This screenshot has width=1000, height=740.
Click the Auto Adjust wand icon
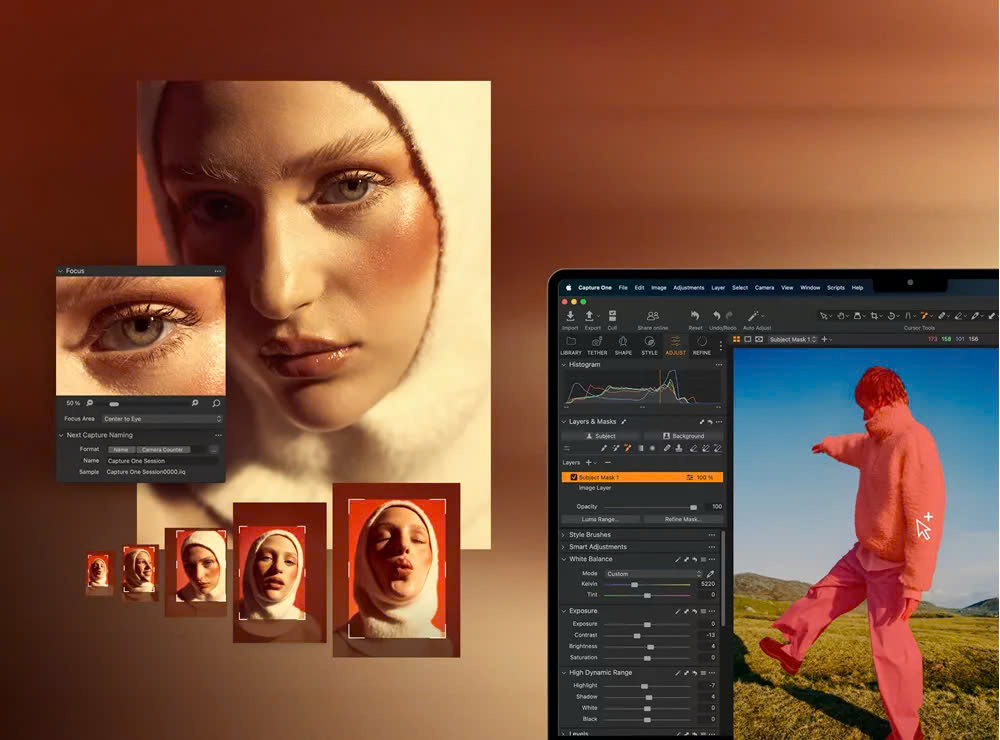pyautogui.click(x=753, y=316)
